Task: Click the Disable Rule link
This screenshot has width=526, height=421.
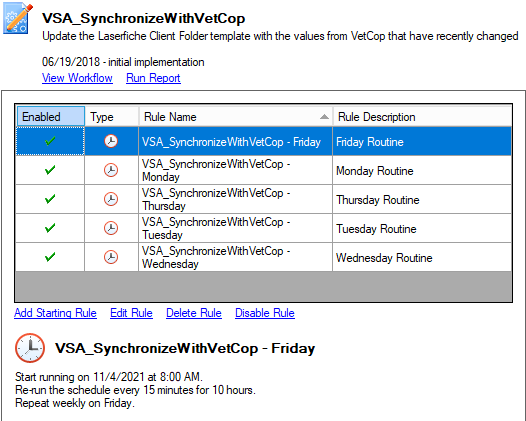Action: 265,313
